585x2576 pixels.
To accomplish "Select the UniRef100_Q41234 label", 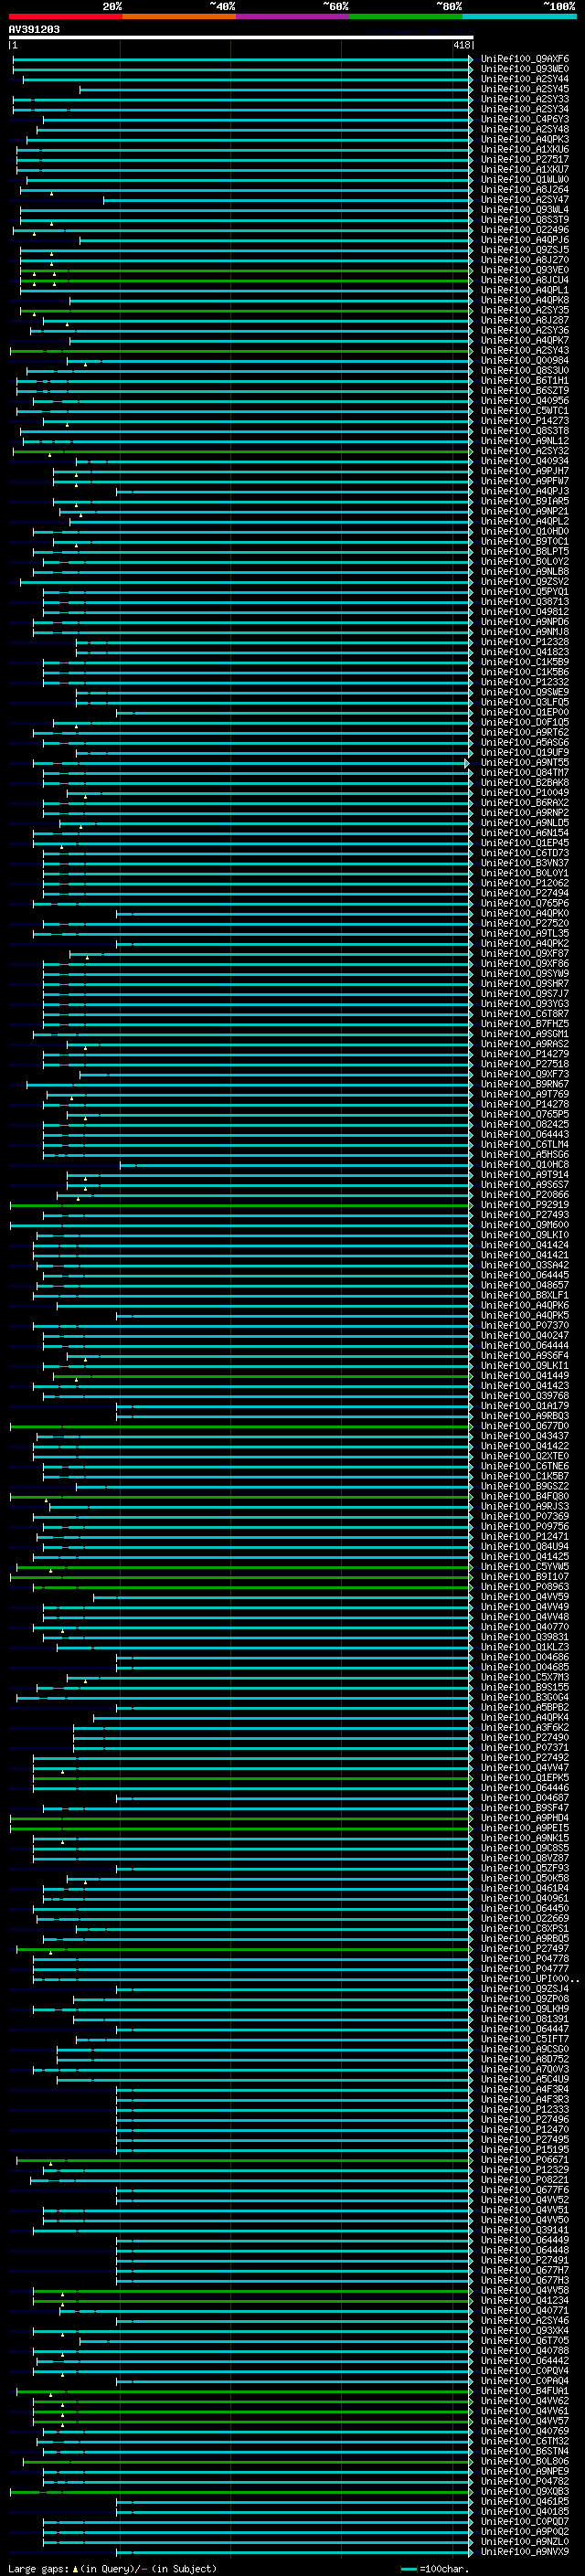I will 525,2300.
